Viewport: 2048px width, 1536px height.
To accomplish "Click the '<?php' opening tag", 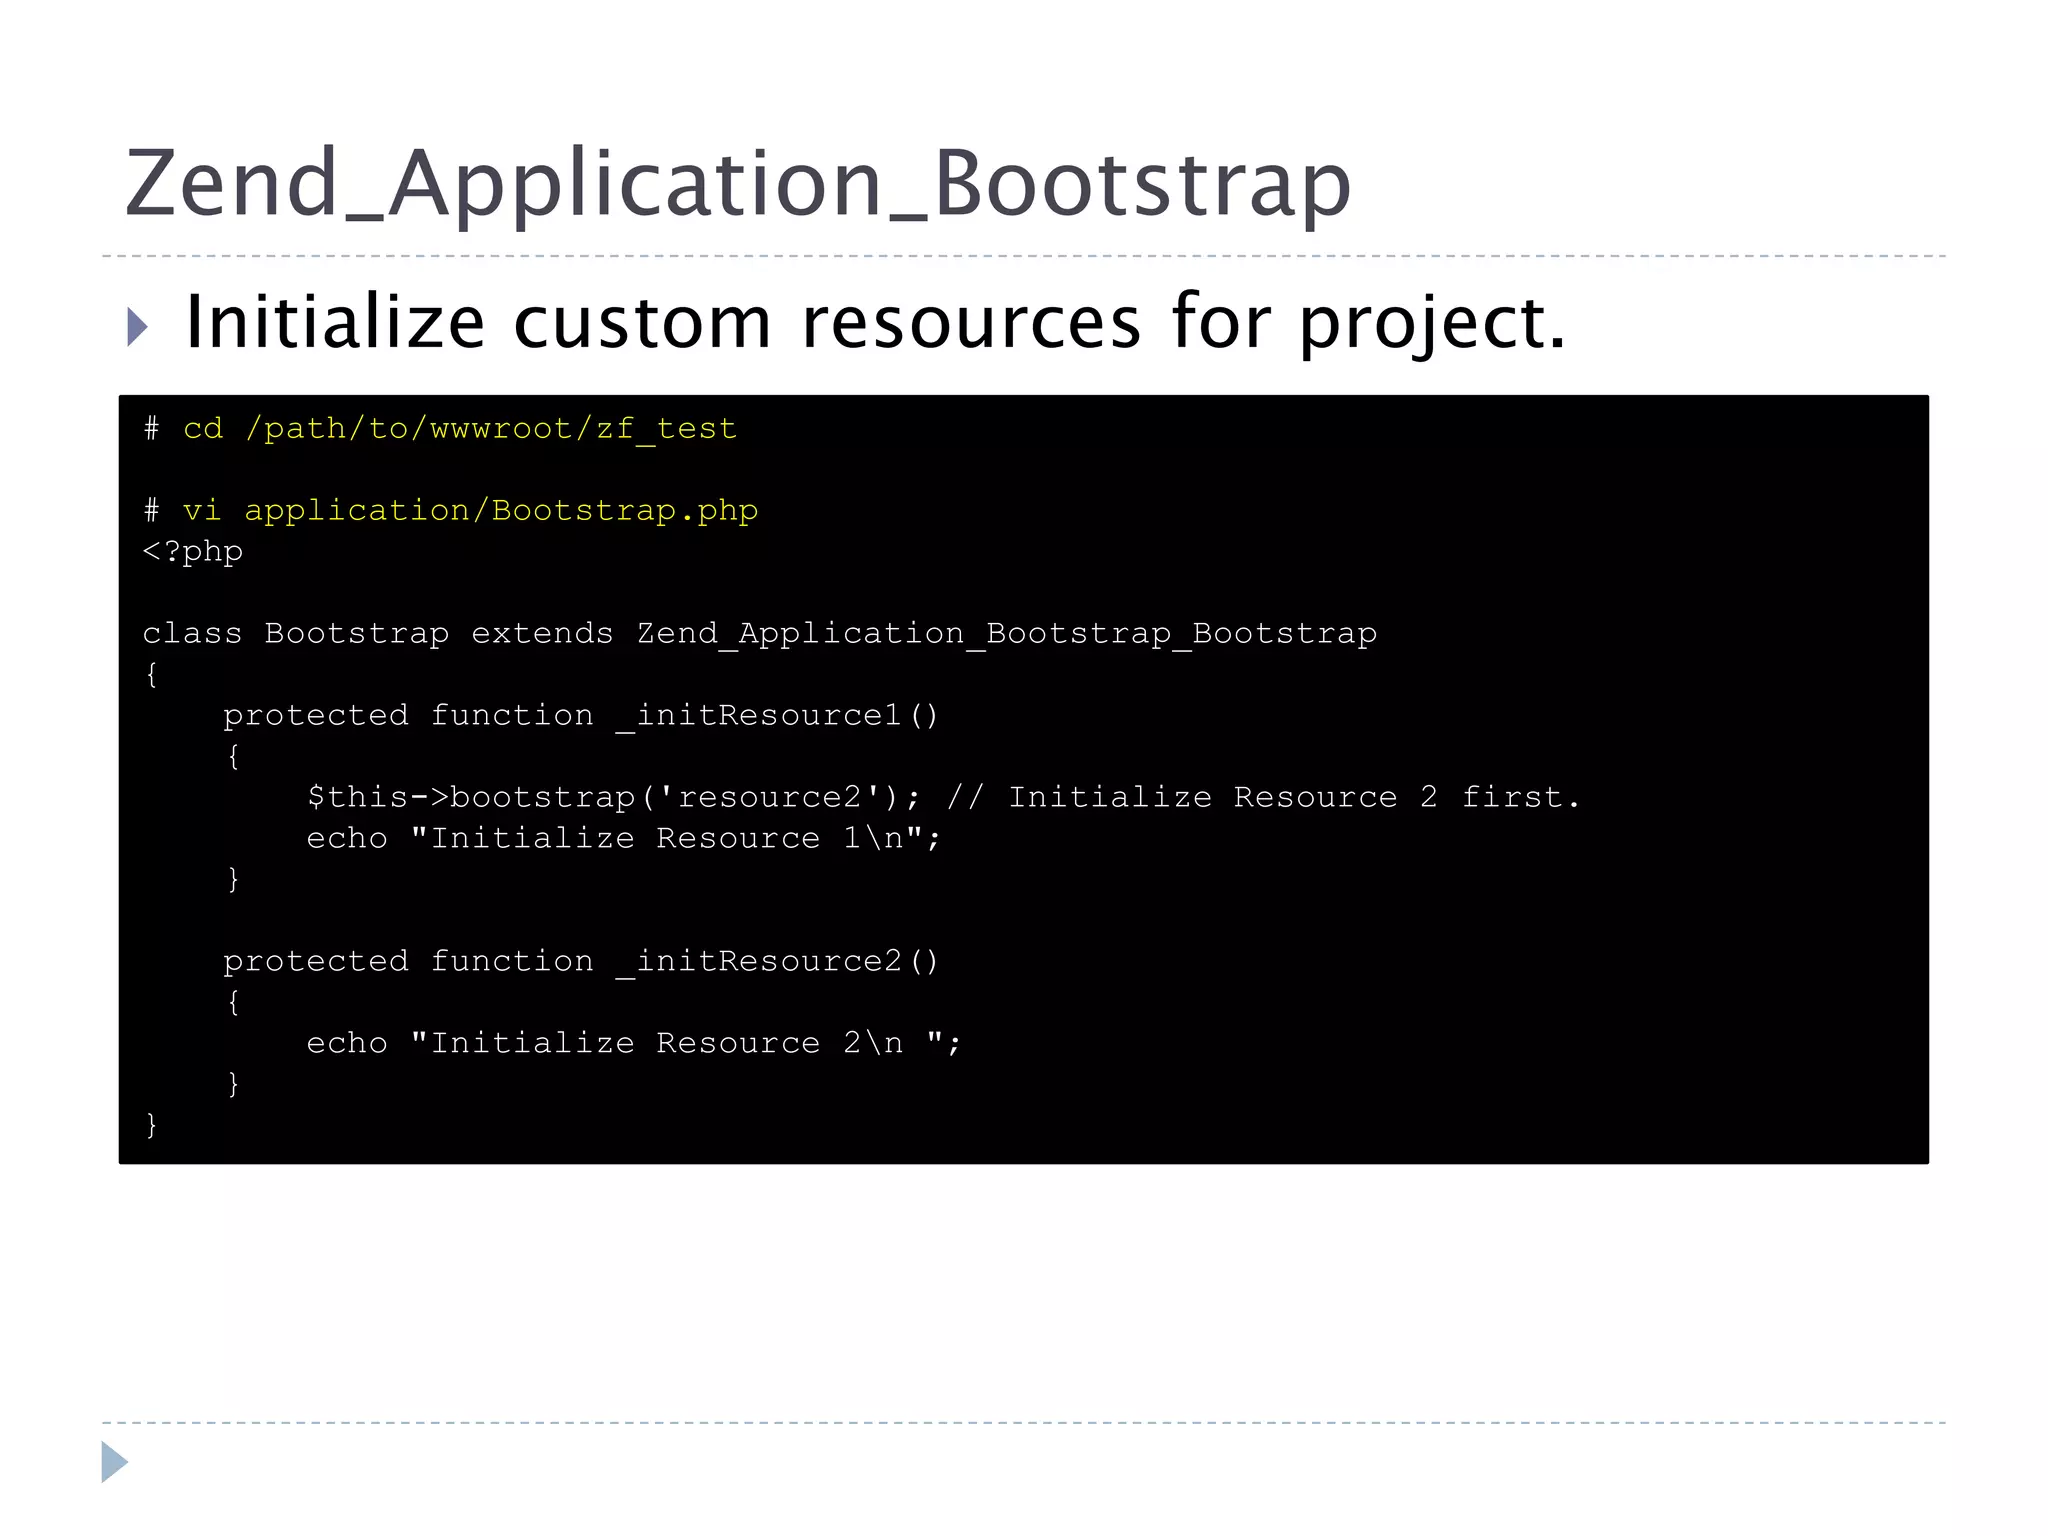I will [x=193, y=552].
